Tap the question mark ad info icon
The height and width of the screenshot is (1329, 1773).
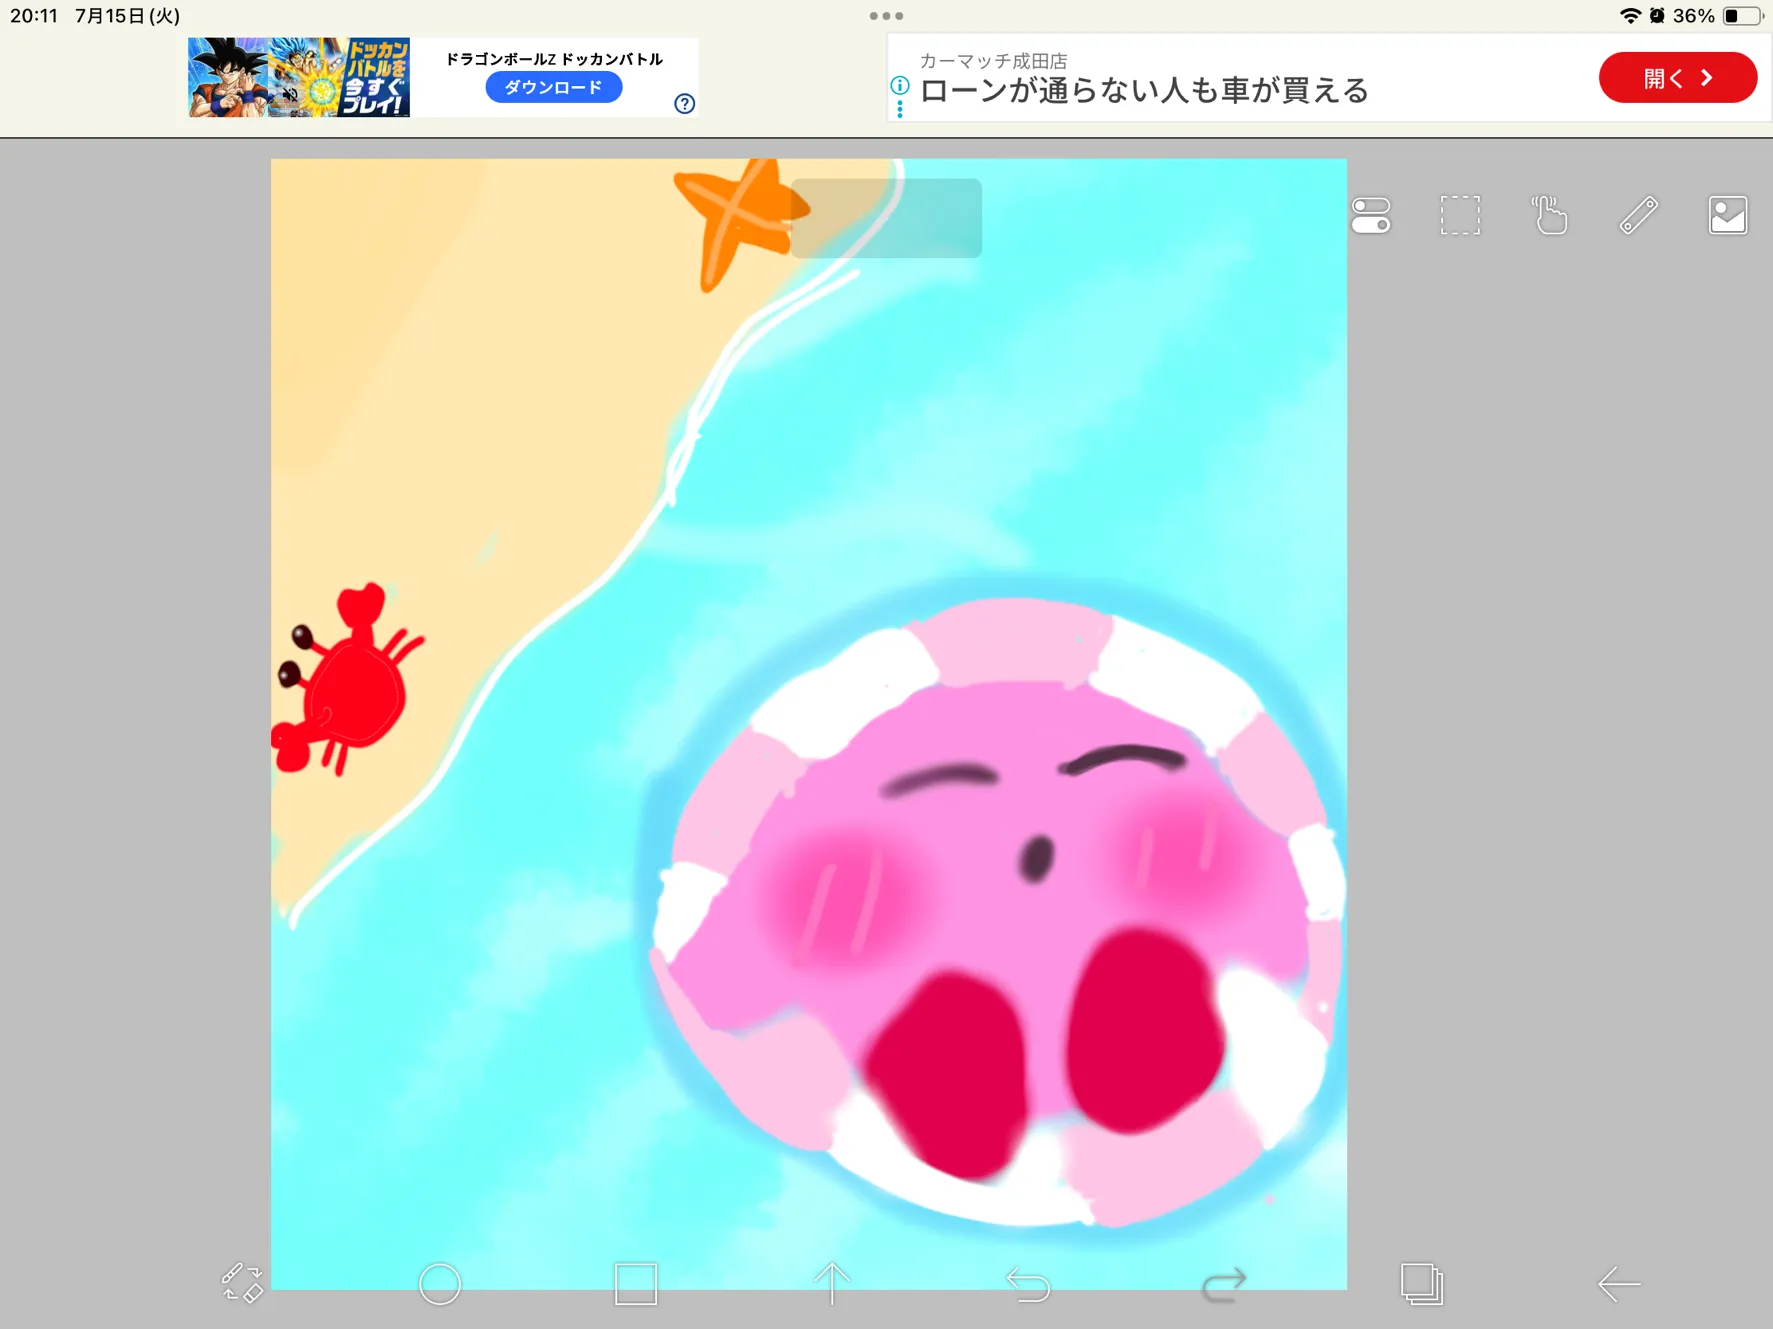pyautogui.click(x=684, y=103)
